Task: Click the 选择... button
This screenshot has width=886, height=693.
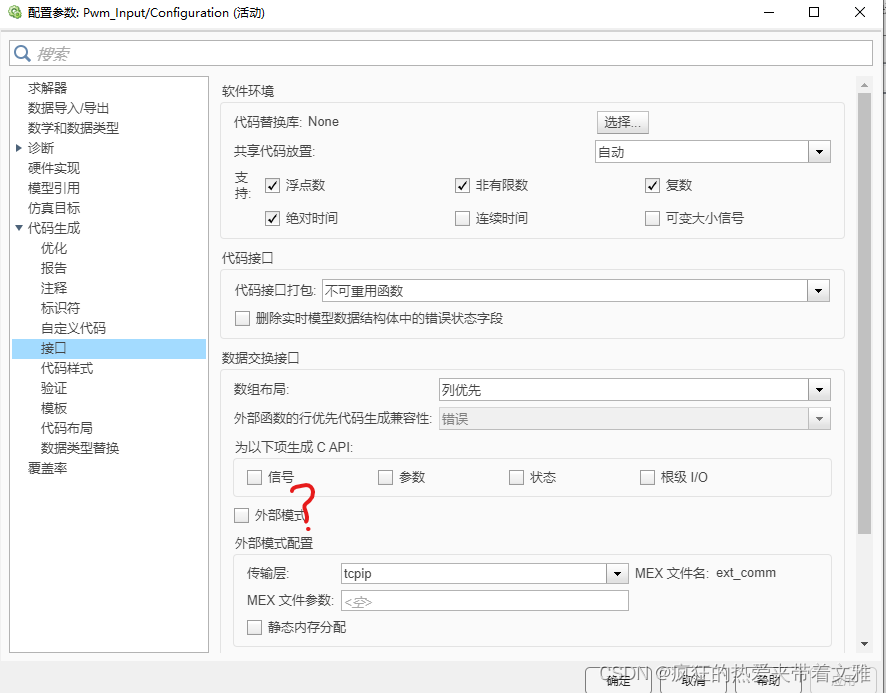Action: [x=622, y=120]
